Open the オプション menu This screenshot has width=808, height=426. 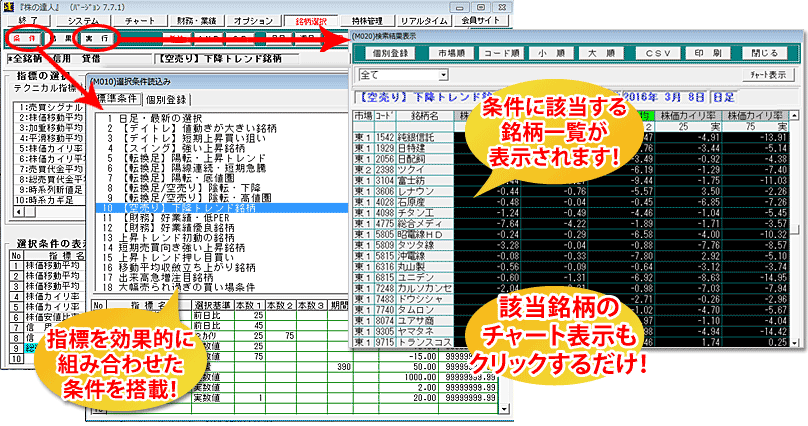coord(253,21)
